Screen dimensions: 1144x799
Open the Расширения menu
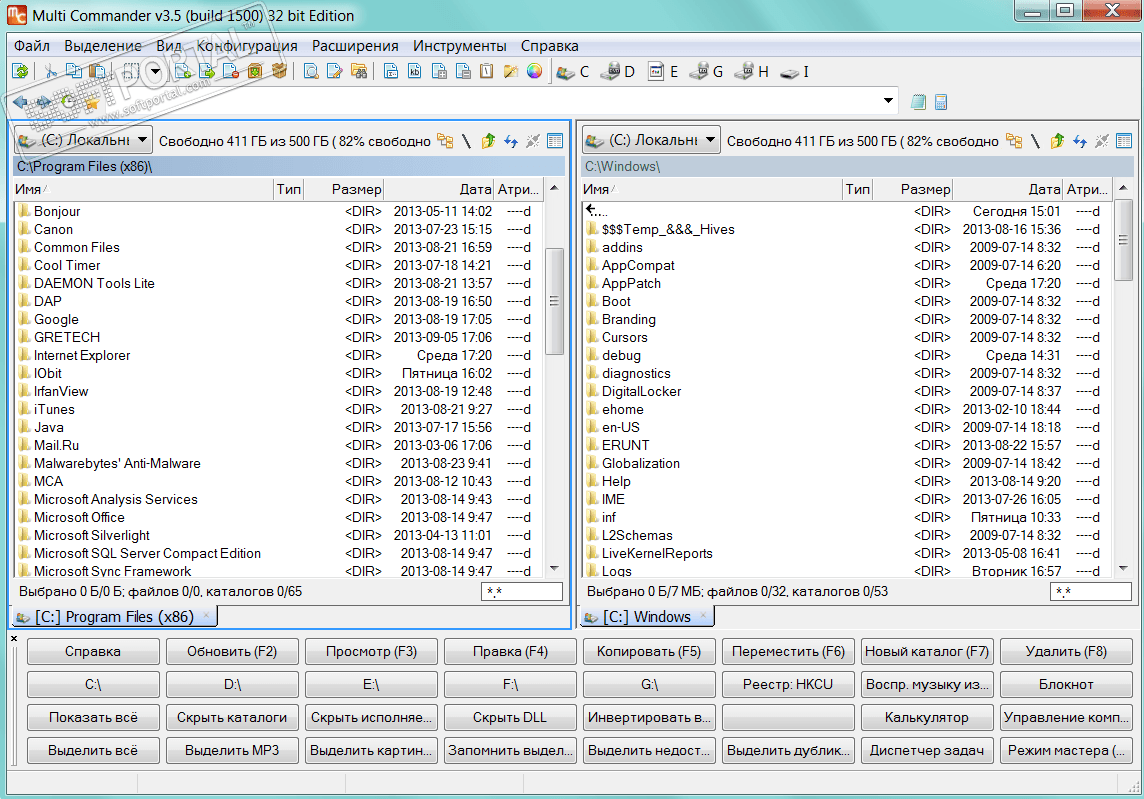(355, 46)
